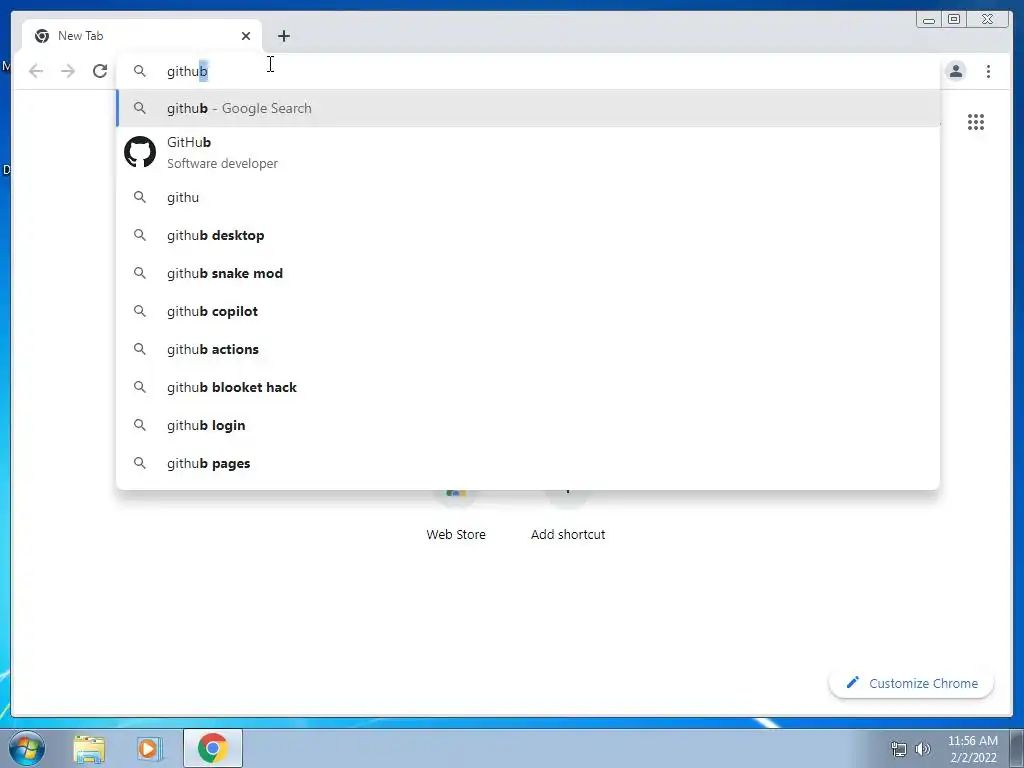Open a new tab with plus button
Image resolution: width=1024 pixels, height=768 pixels.
283,36
